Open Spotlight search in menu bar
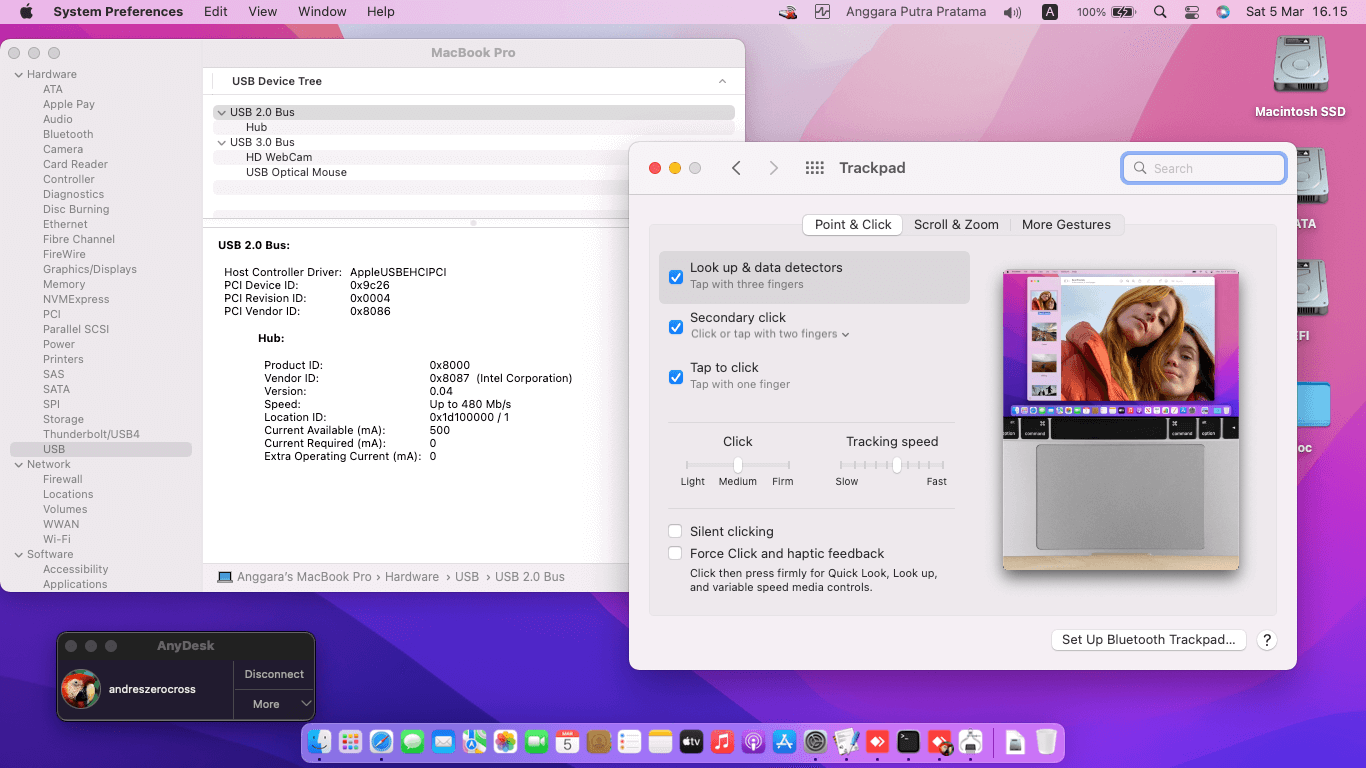Screen dimensions: 1366x768 [1160, 12]
